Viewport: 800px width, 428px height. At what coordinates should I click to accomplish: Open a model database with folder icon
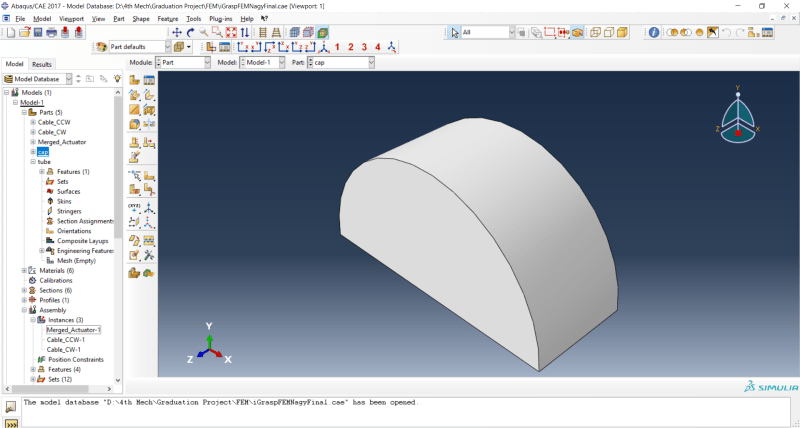[x=24, y=33]
